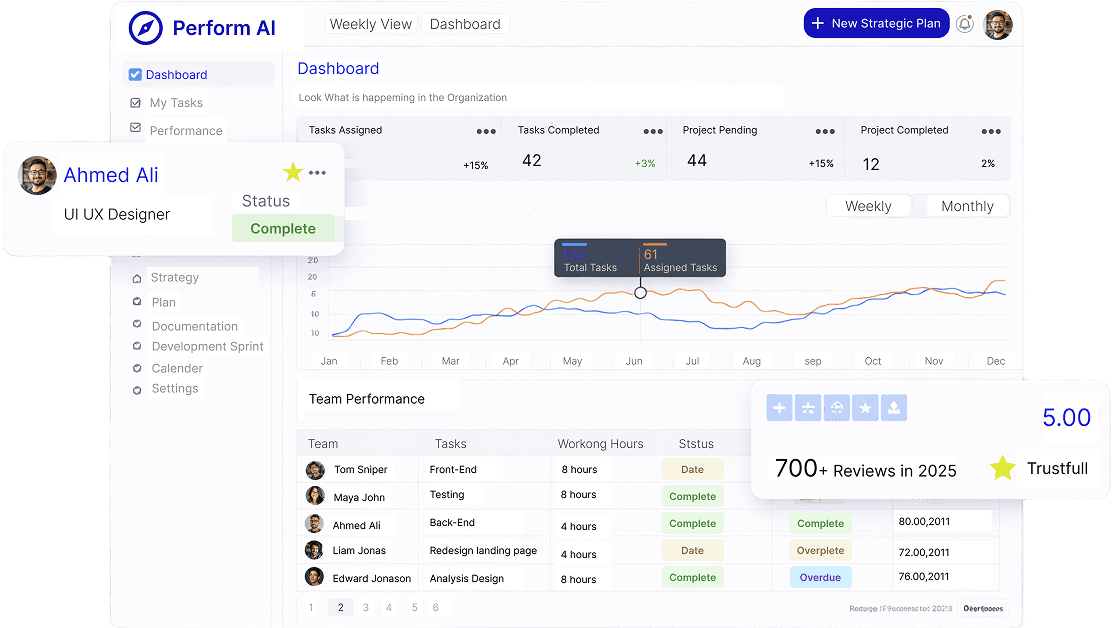Click the Perform AI compass logo icon
Screen dimensions: 1113x628
tap(145, 28)
